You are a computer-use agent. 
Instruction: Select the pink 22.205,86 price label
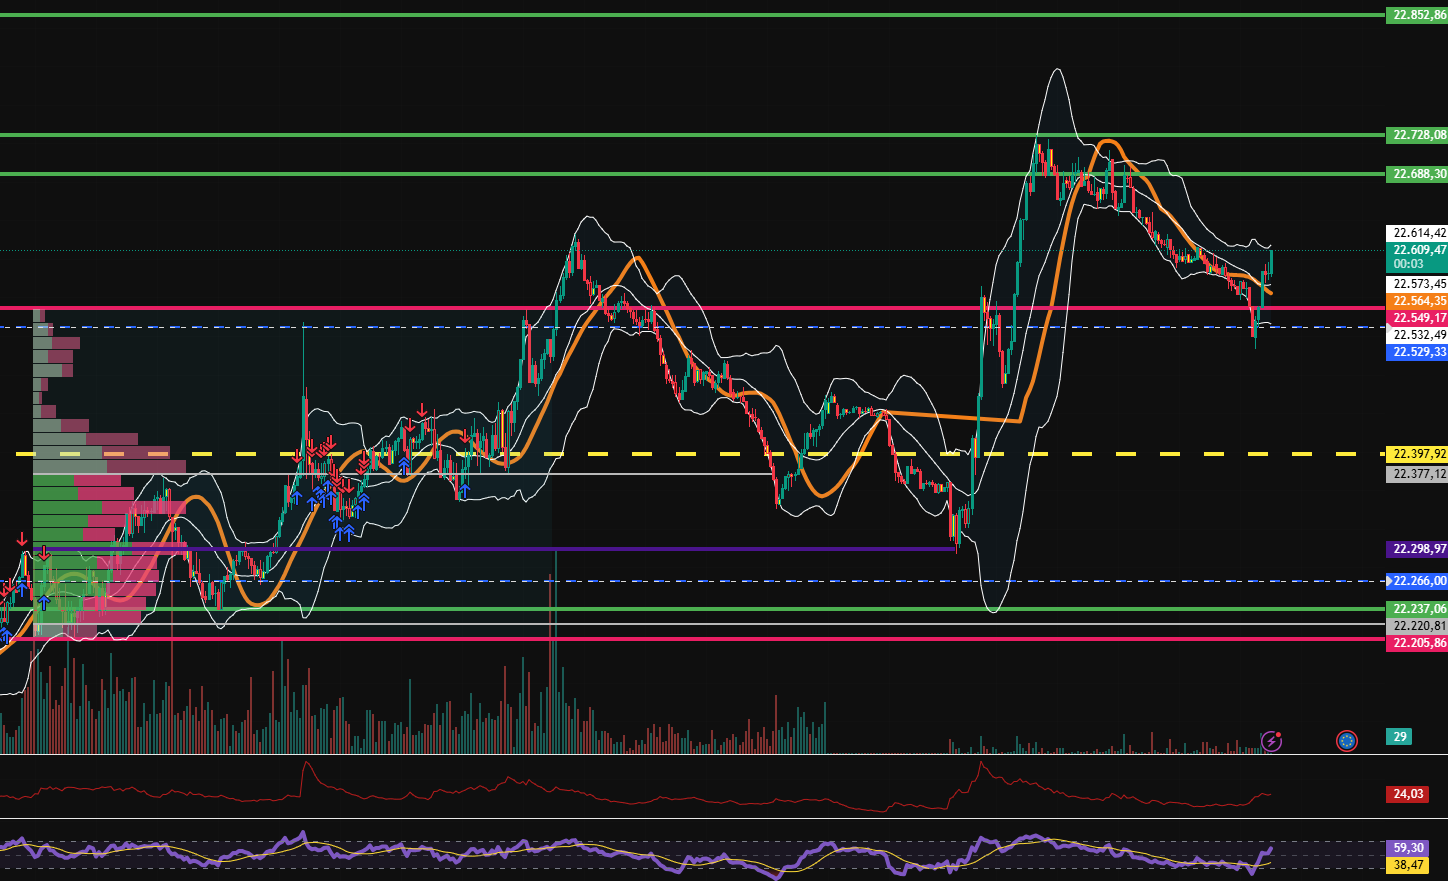pos(1418,643)
